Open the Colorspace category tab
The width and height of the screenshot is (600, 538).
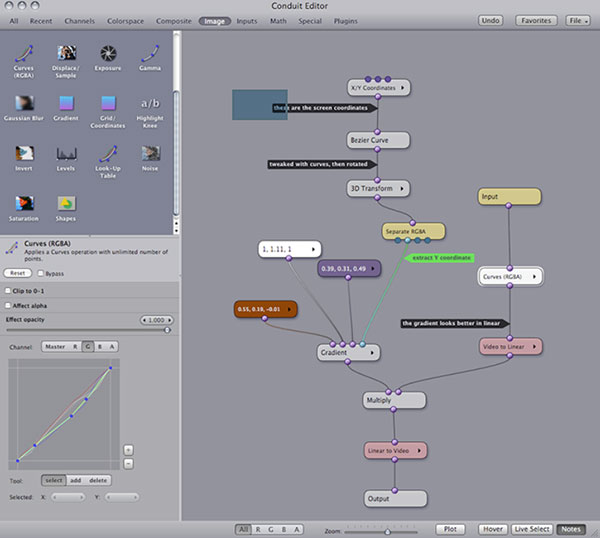tap(126, 21)
